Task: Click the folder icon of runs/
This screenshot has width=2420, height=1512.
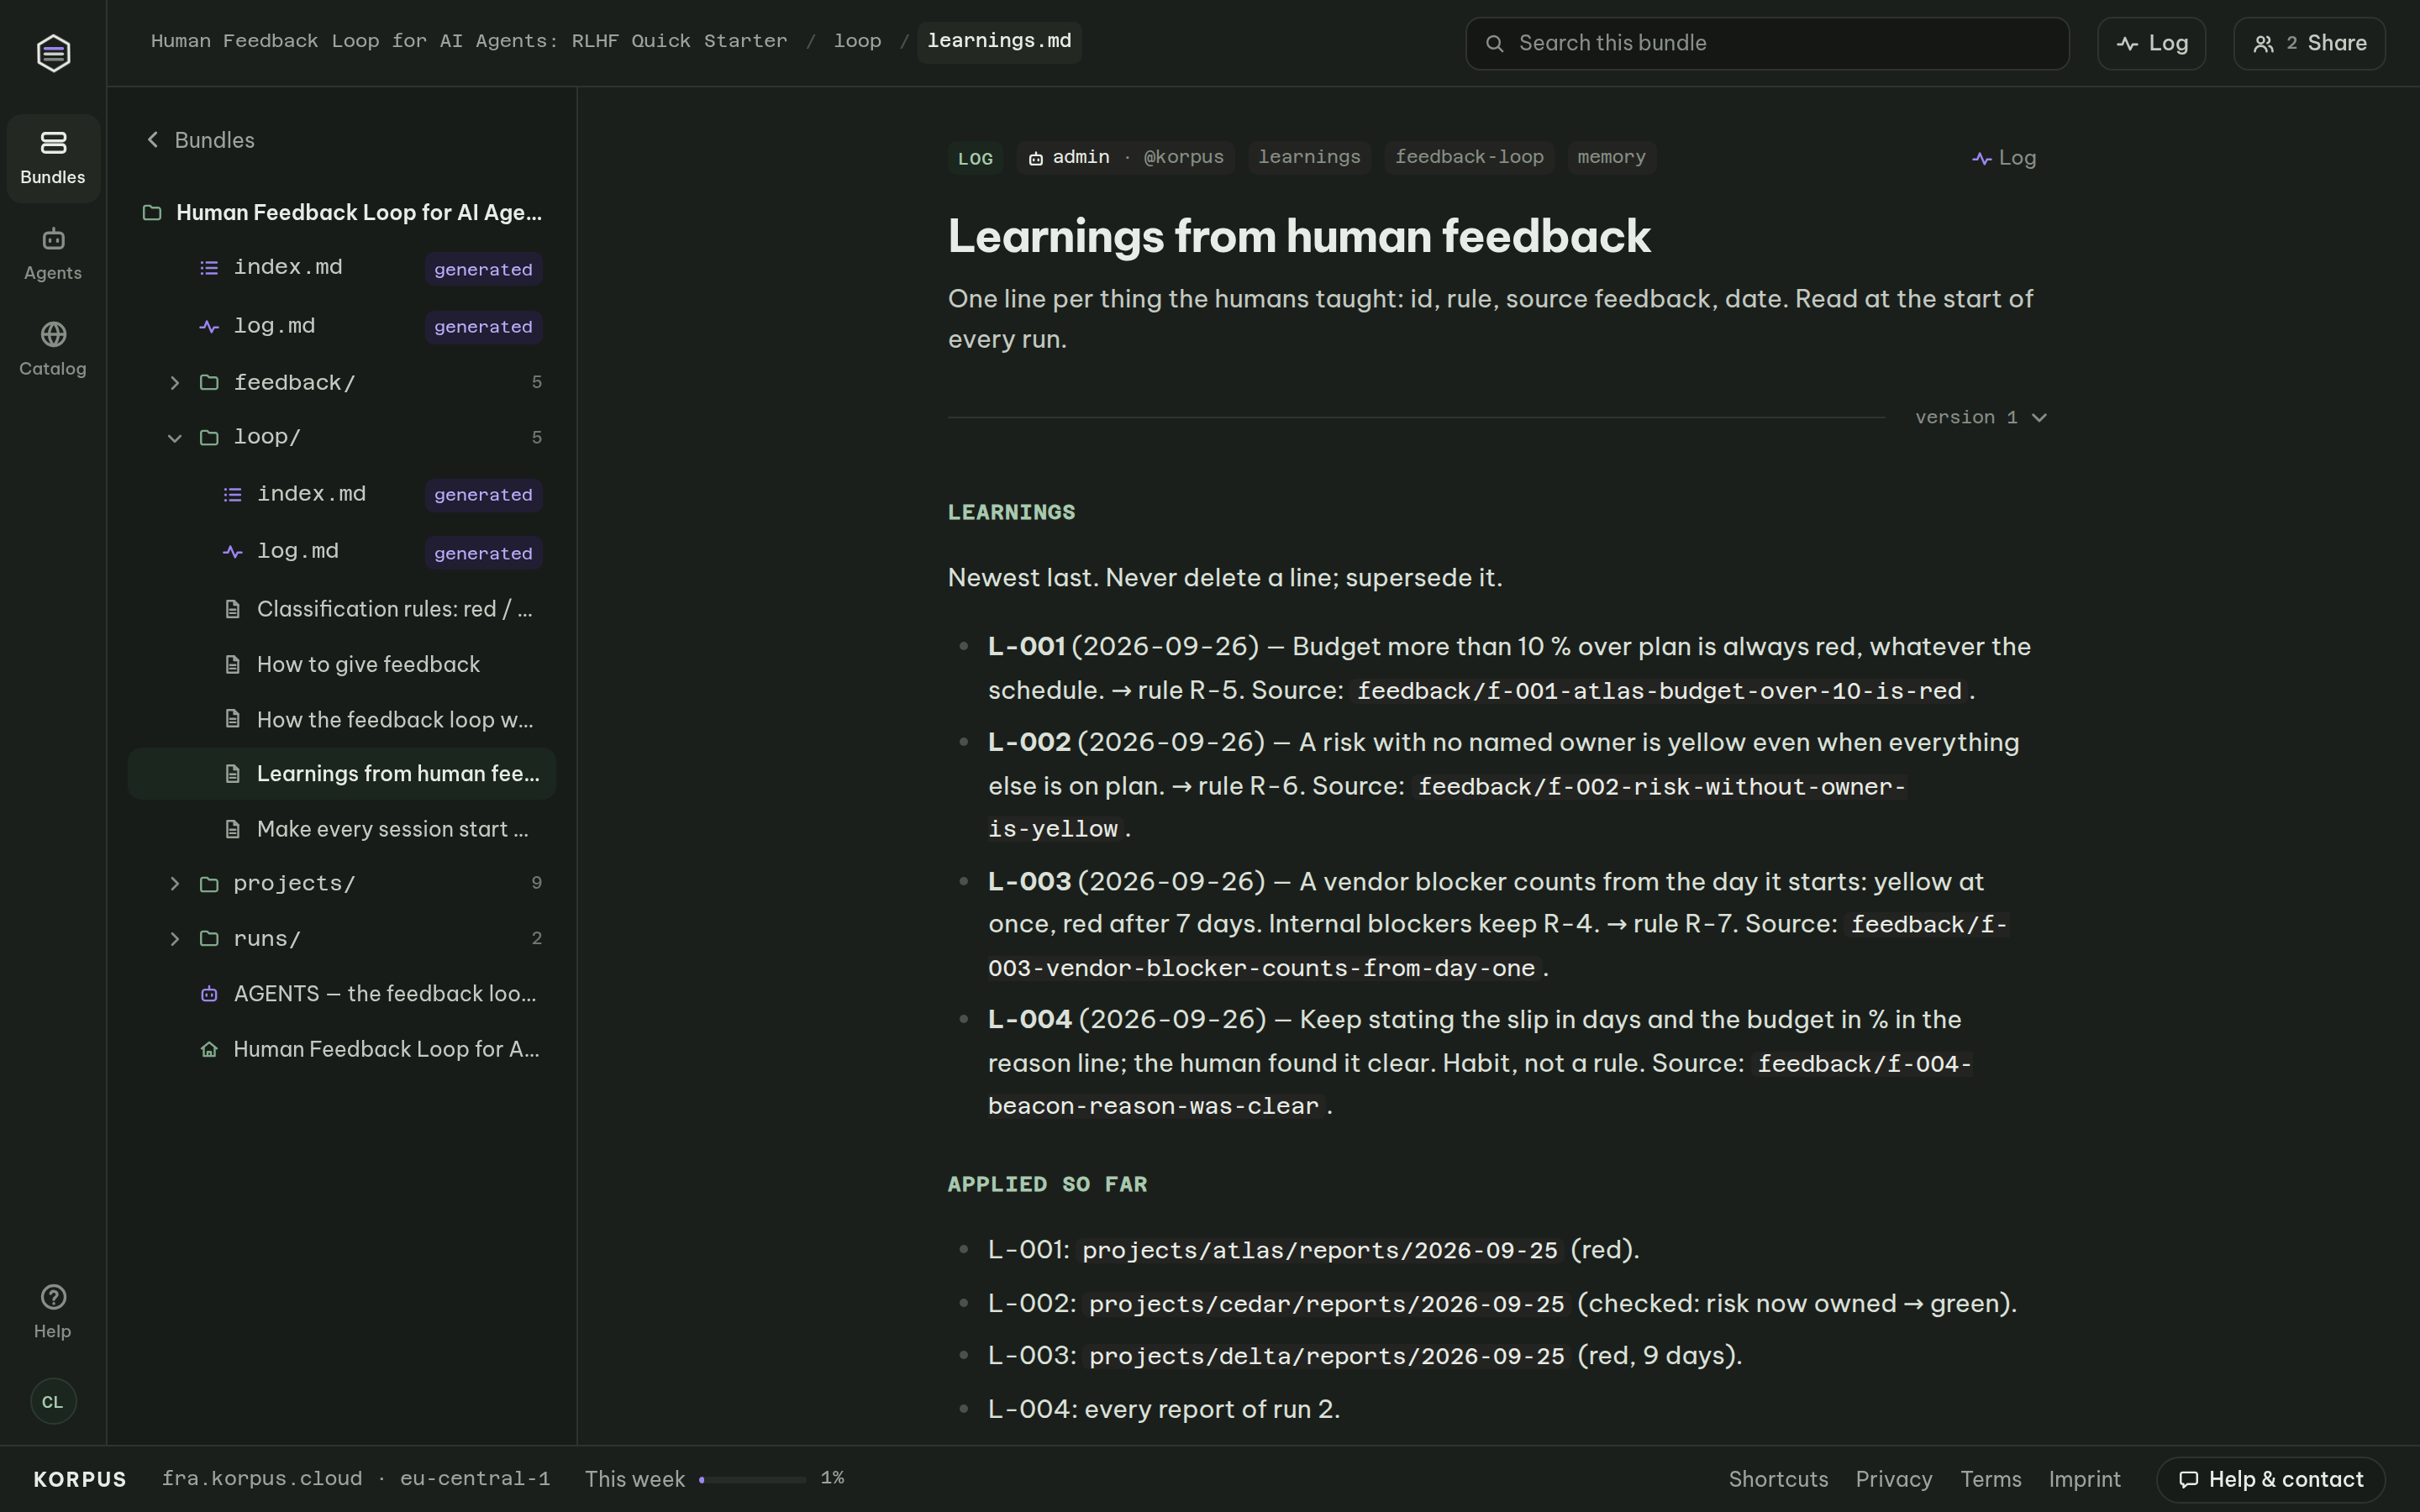Action: pos(209,939)
